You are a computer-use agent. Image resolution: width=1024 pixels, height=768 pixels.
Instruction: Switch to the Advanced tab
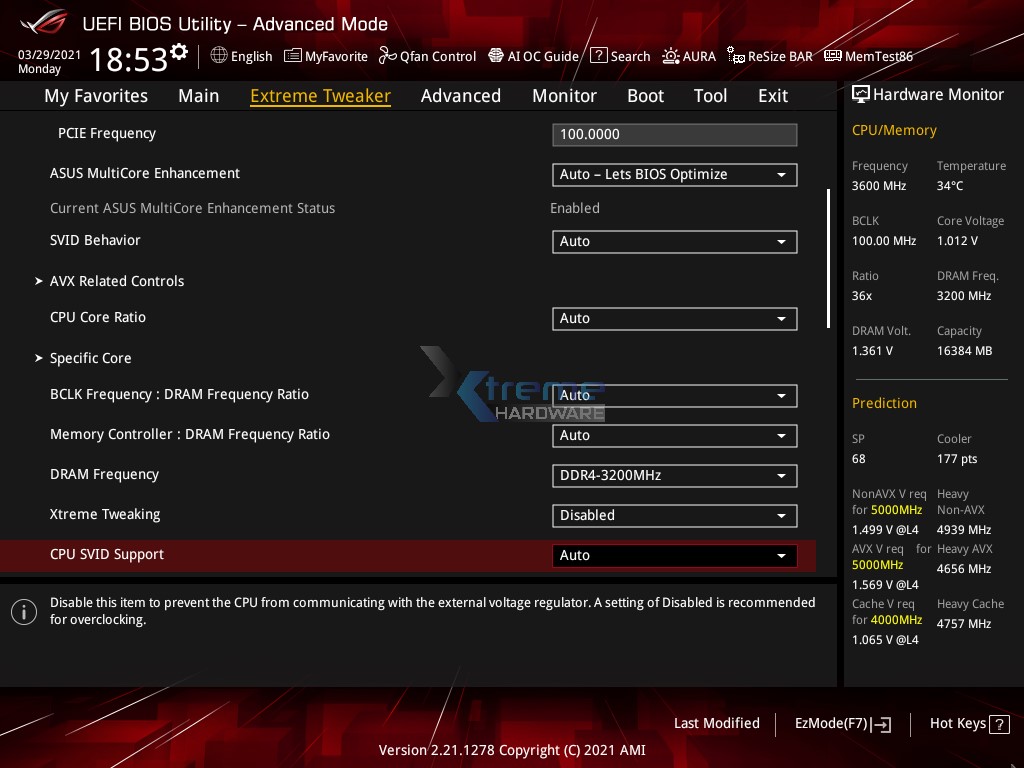click(x=461, y=95)
